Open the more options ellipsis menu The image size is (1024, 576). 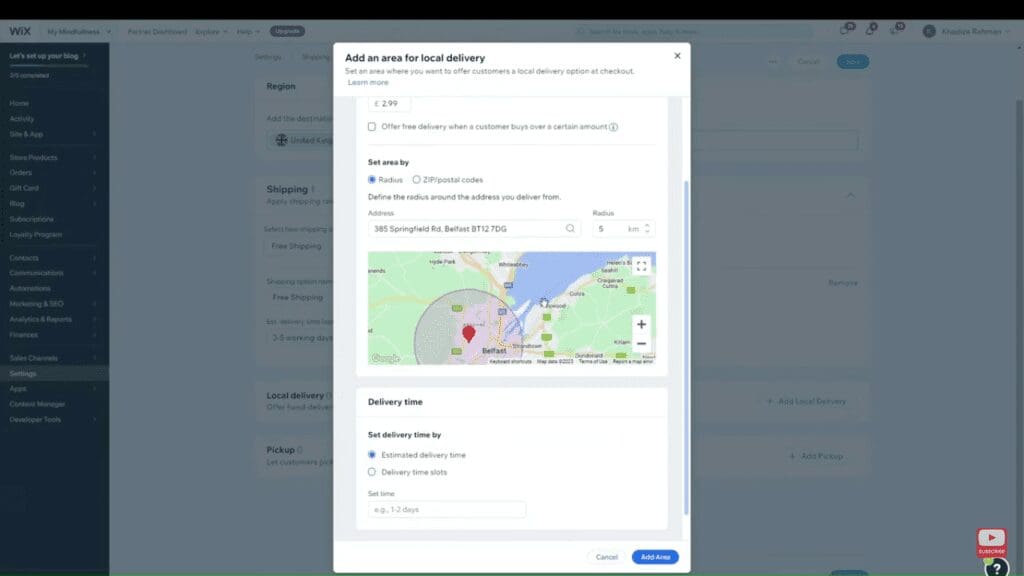(773, 61)
